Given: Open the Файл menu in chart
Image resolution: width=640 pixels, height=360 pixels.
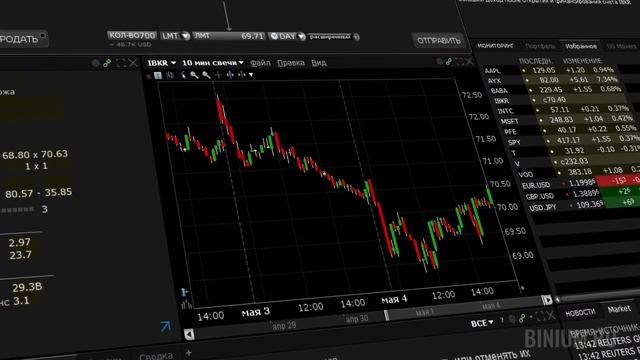Looking at the screenshot, I should [260, 63].
